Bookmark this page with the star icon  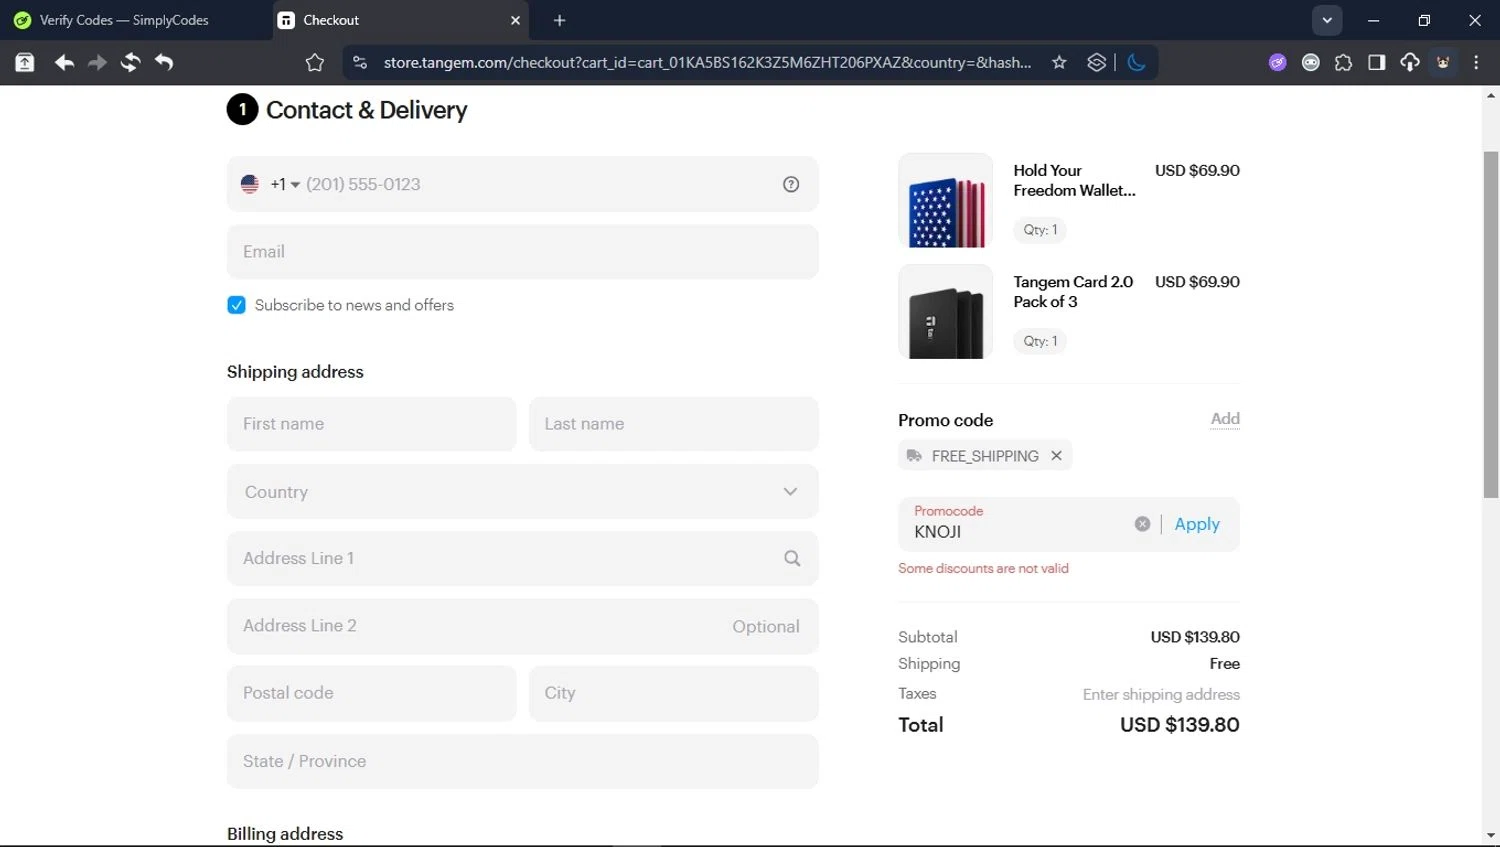pos(1059,62)
